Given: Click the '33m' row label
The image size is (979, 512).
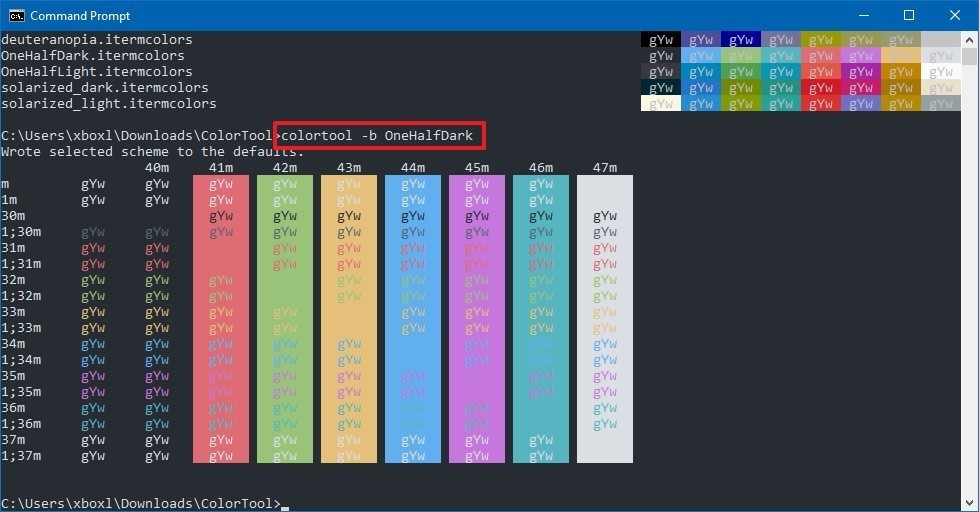Looking at the screenshot, I should 13,312.
